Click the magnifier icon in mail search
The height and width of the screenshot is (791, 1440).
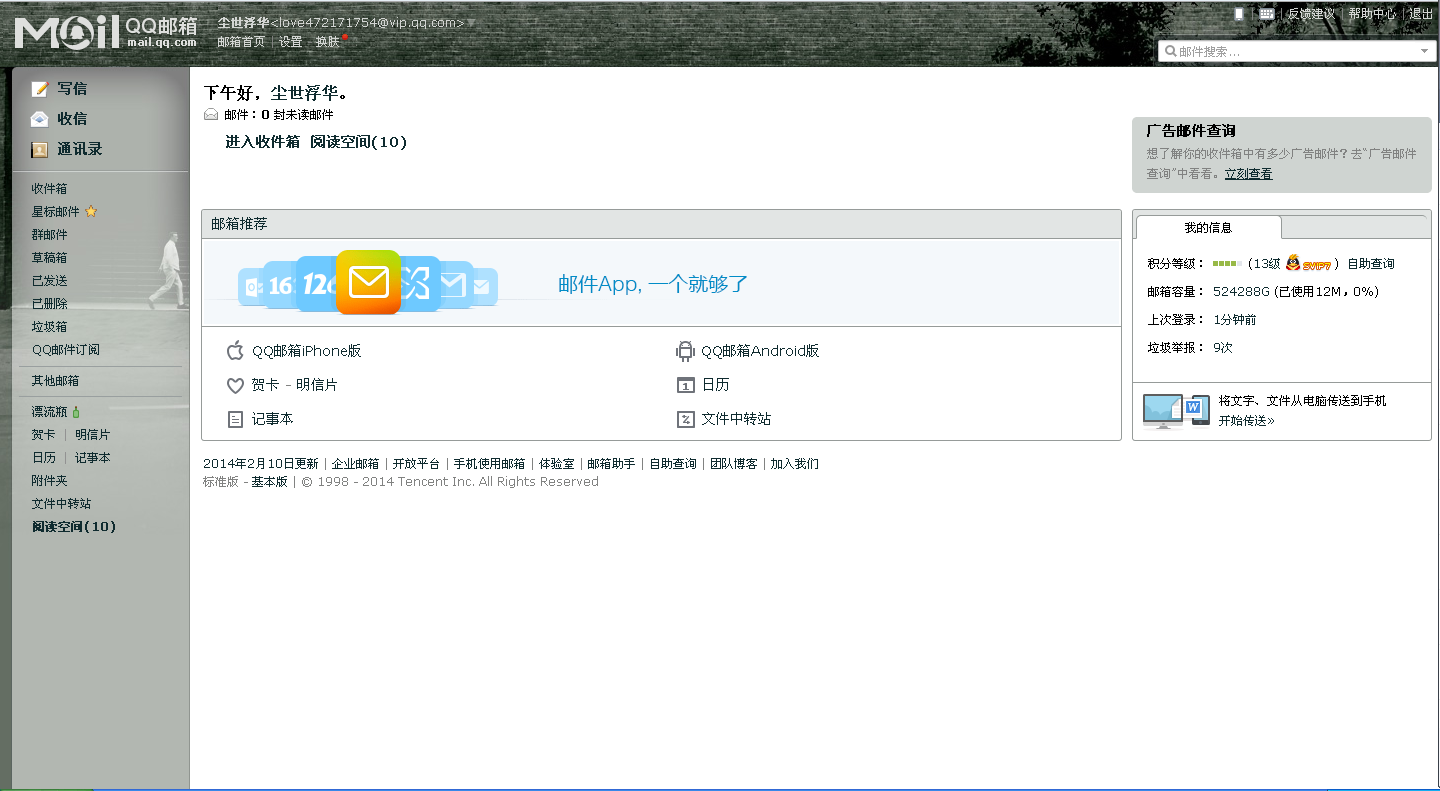click(x=1169, y=52)
